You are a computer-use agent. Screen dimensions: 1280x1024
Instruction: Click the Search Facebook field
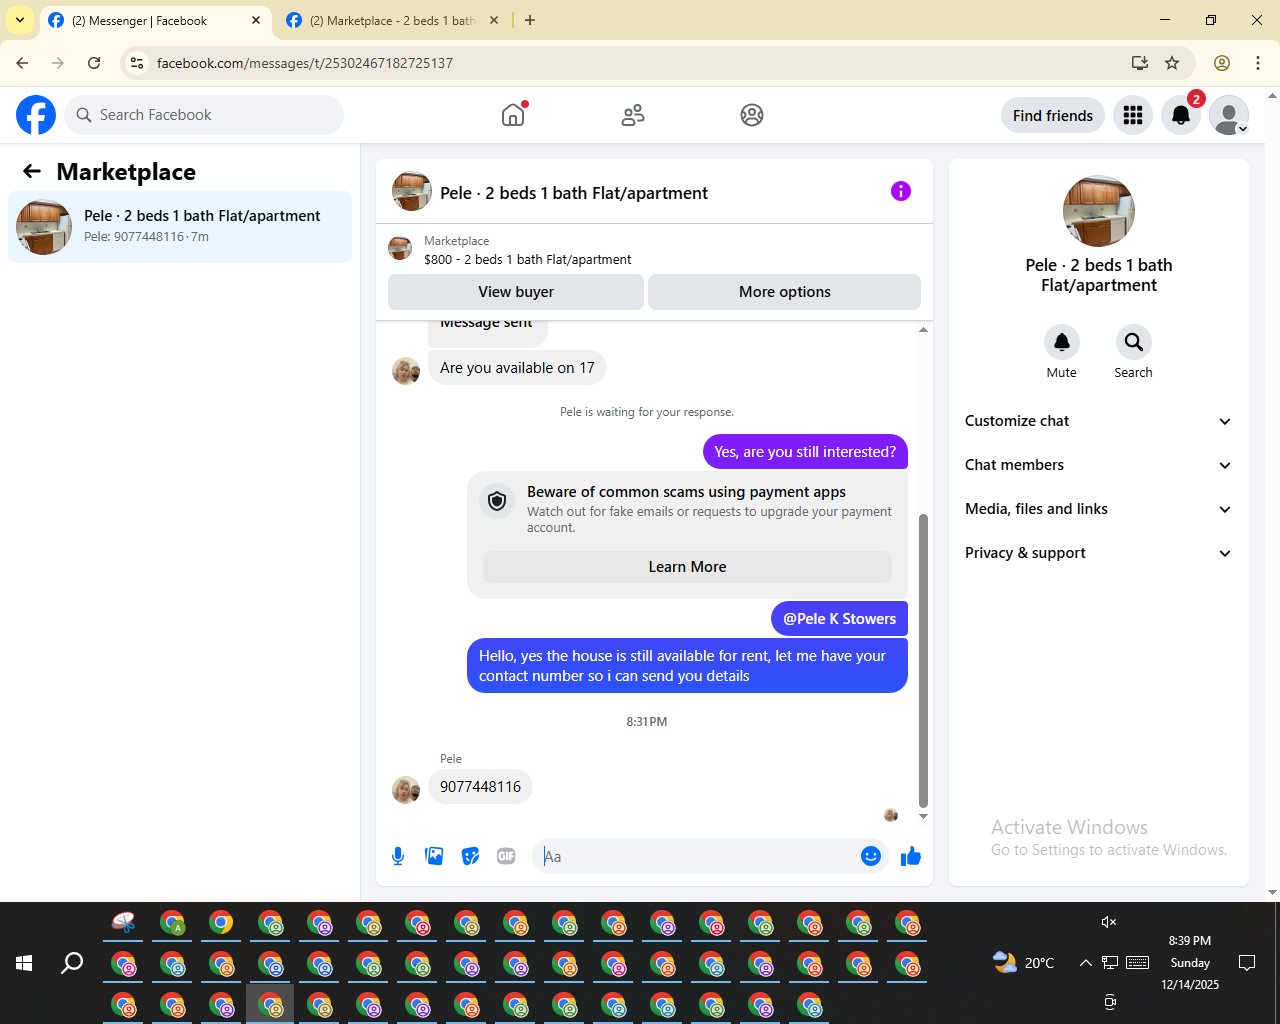204,115
